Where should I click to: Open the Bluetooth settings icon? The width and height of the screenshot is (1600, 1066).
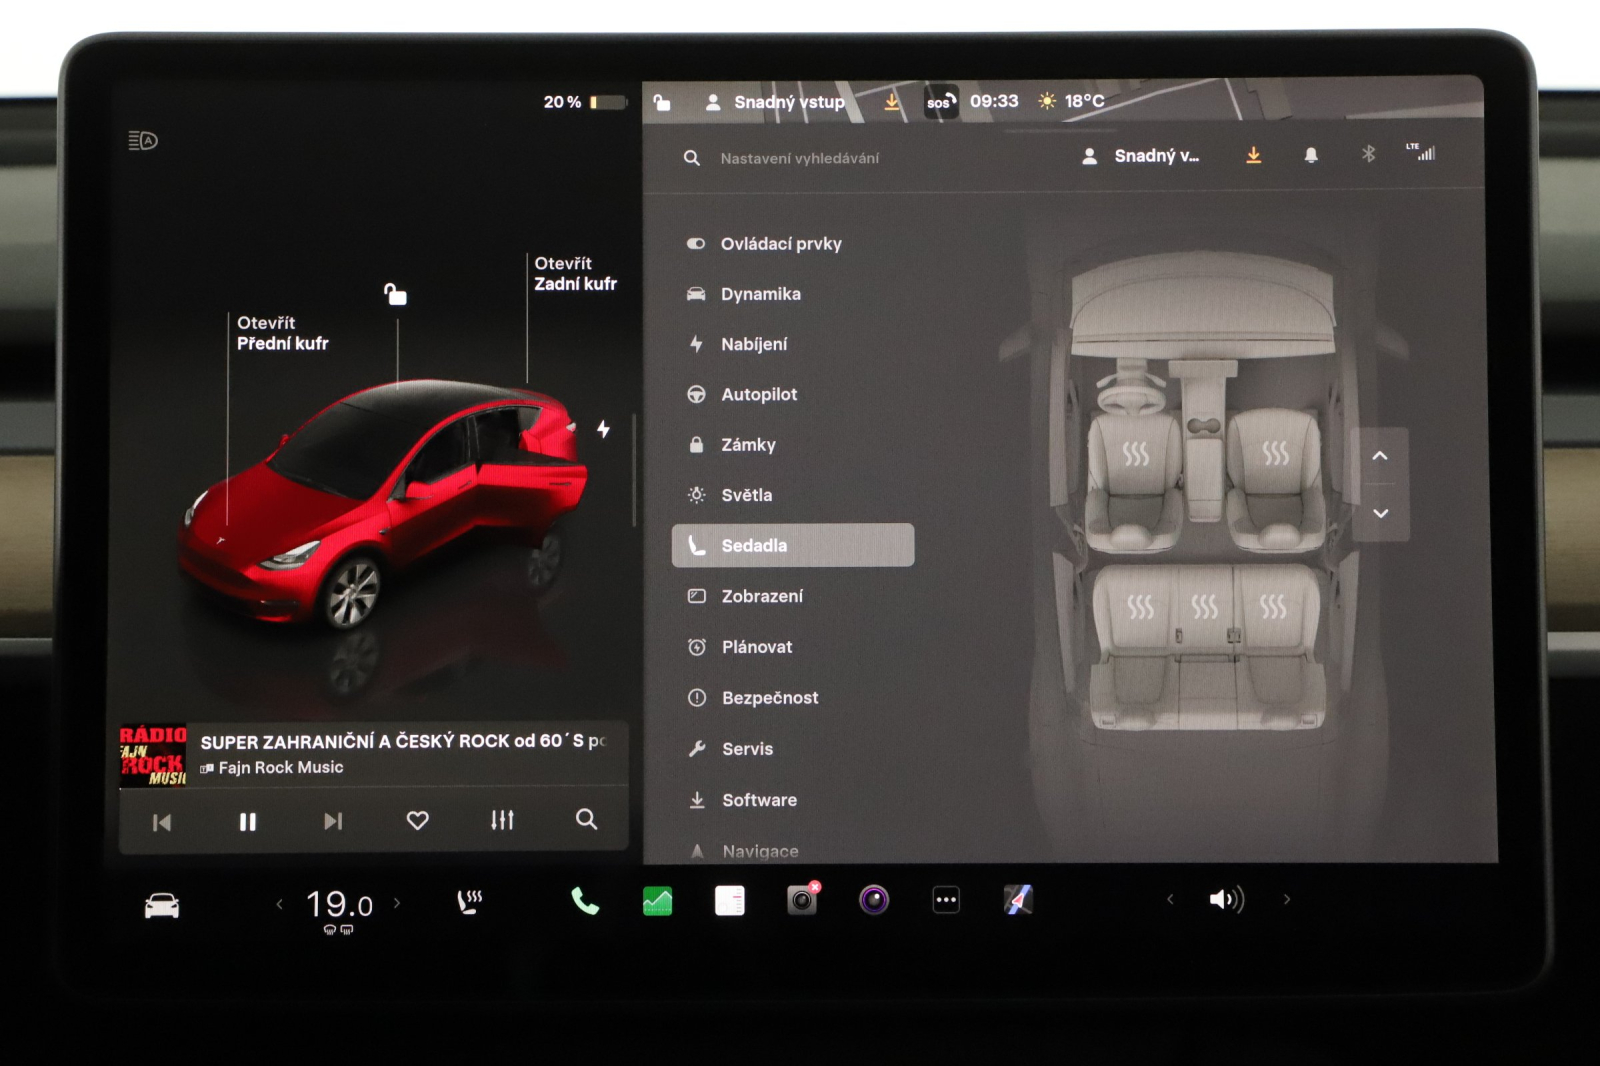pyautogui.click(x=1369, y=154)
